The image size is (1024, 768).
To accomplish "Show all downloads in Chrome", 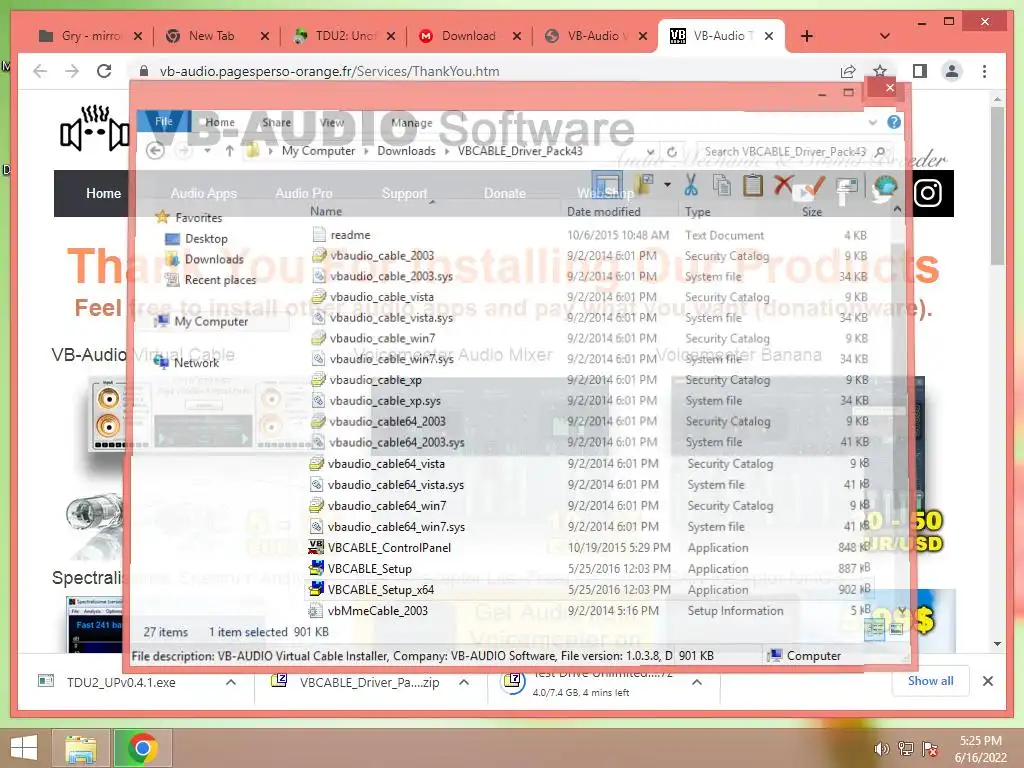I will point(930,681).
